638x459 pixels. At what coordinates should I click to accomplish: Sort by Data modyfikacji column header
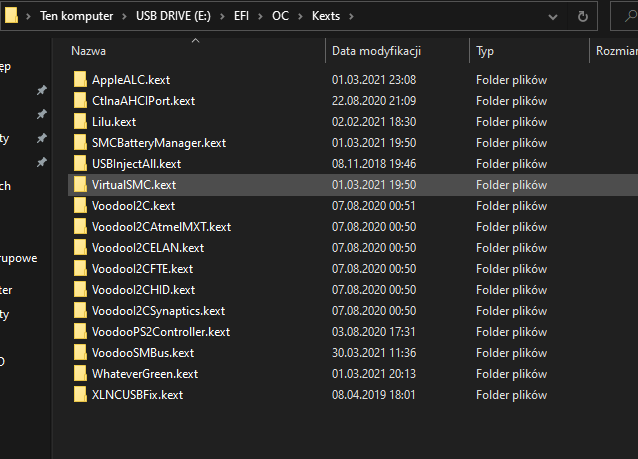(x=376, y=51)
